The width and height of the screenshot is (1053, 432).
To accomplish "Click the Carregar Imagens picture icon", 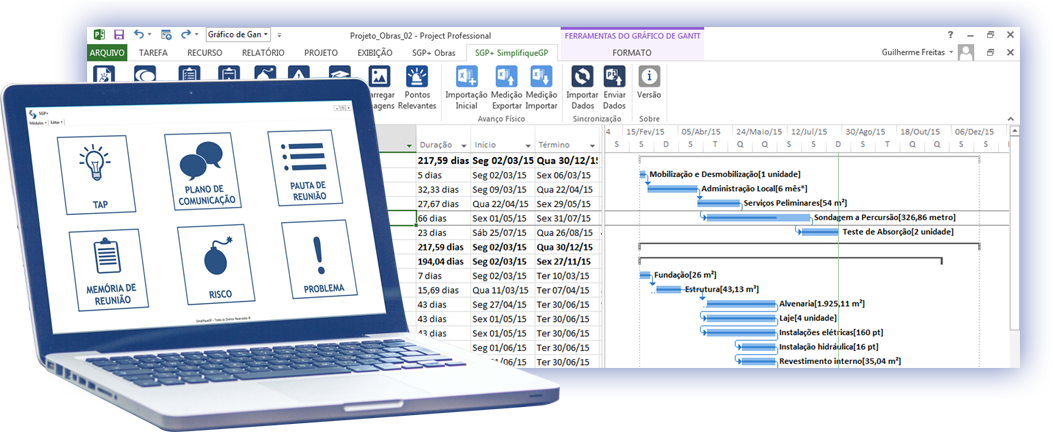I will click(379, 77).
